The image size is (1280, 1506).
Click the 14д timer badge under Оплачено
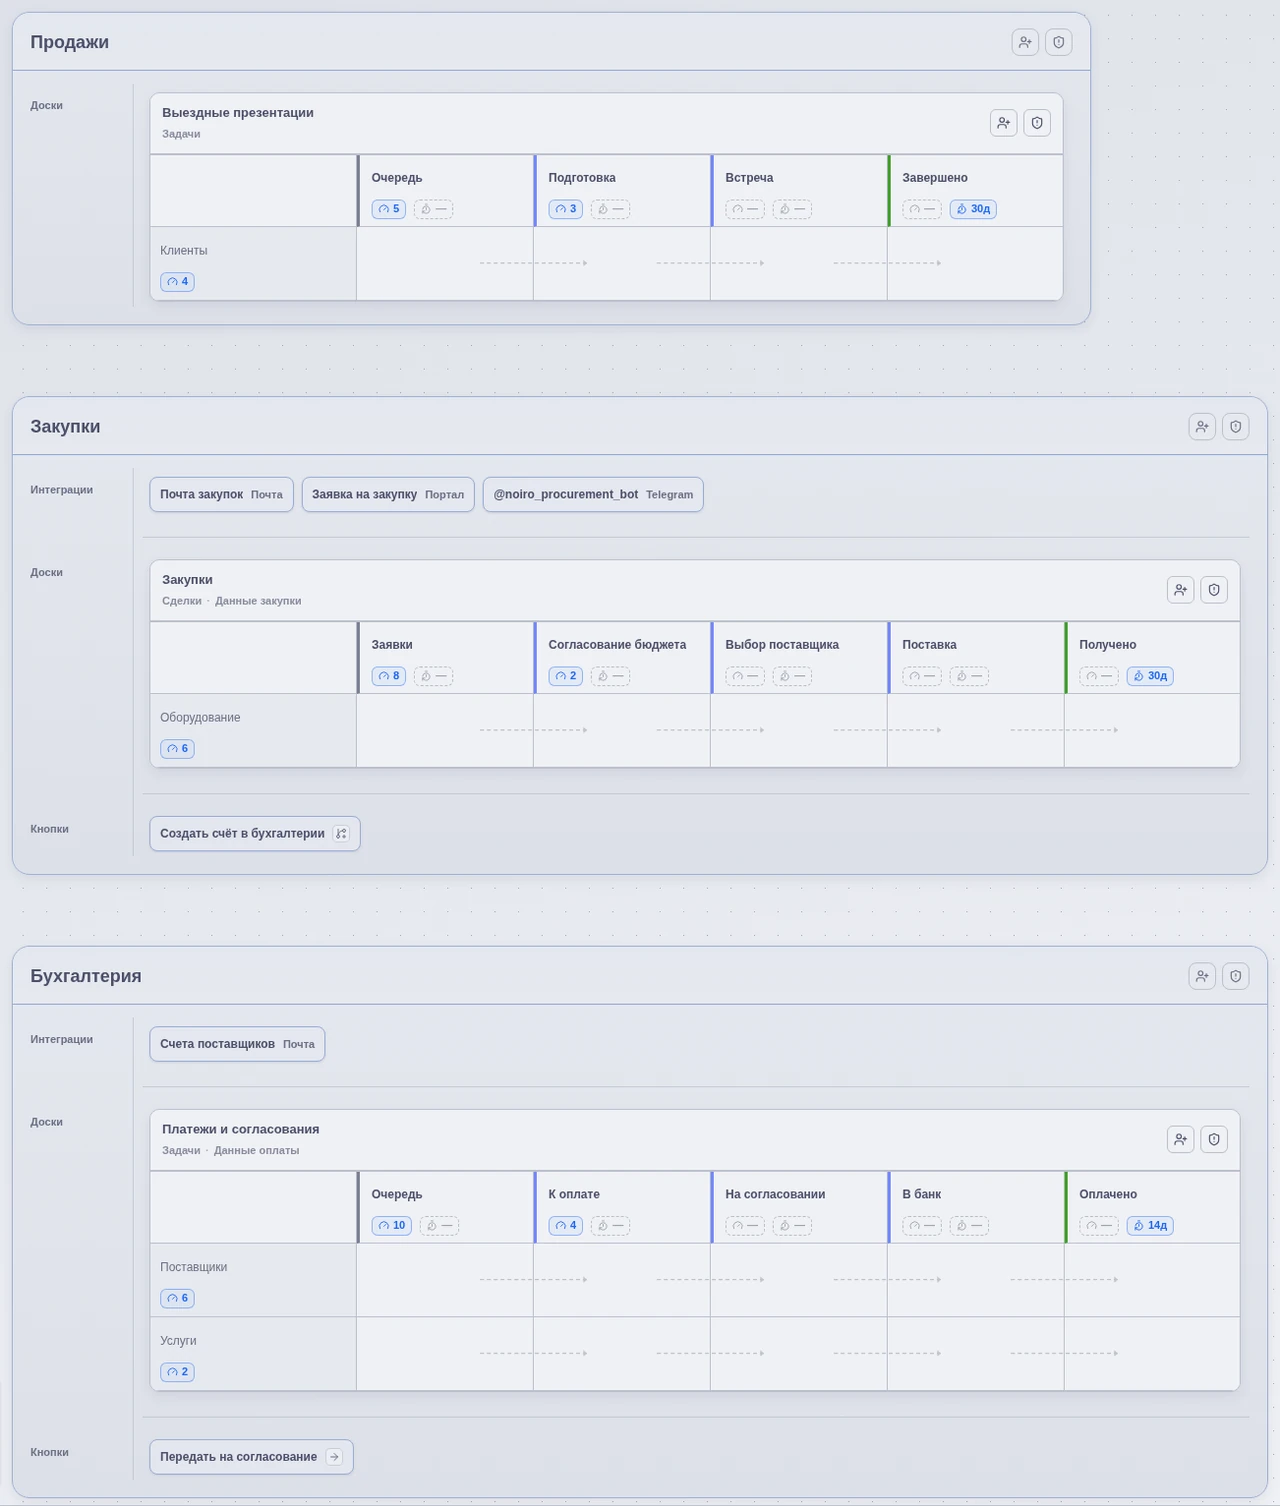1150,1225
